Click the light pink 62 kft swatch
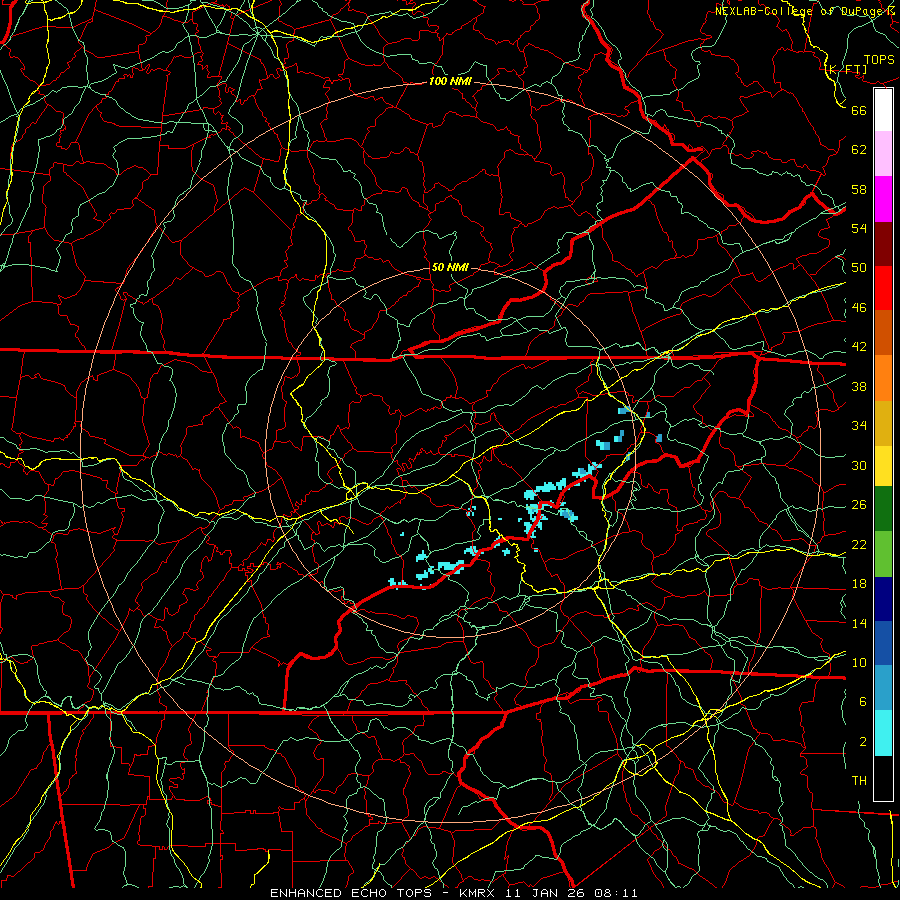 (x=883, y=154)
